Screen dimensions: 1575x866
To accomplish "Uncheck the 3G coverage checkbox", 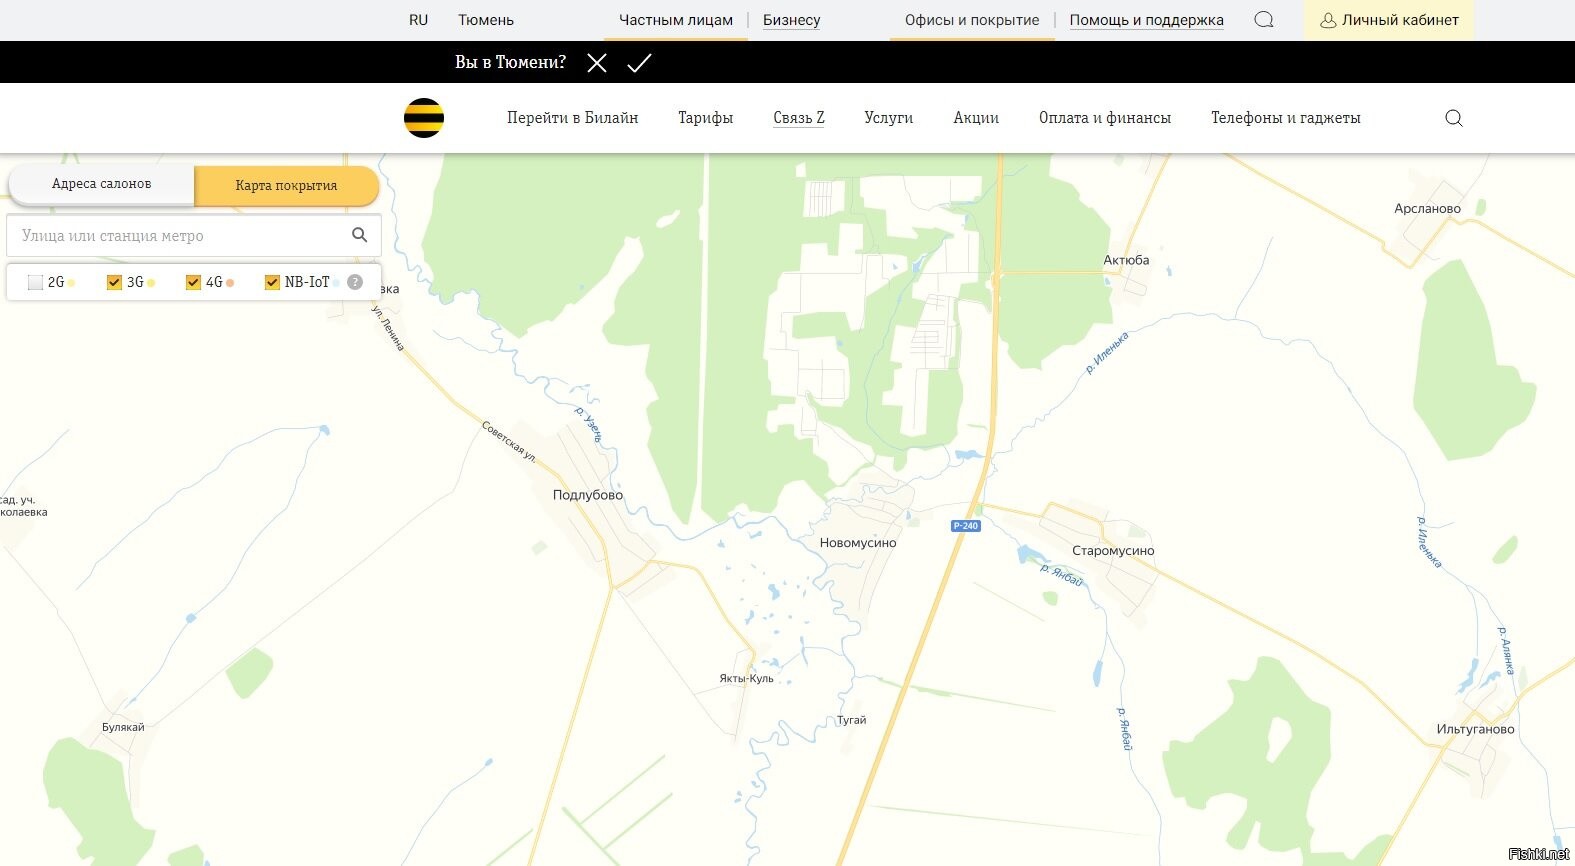I will click(x=114, y=282).
